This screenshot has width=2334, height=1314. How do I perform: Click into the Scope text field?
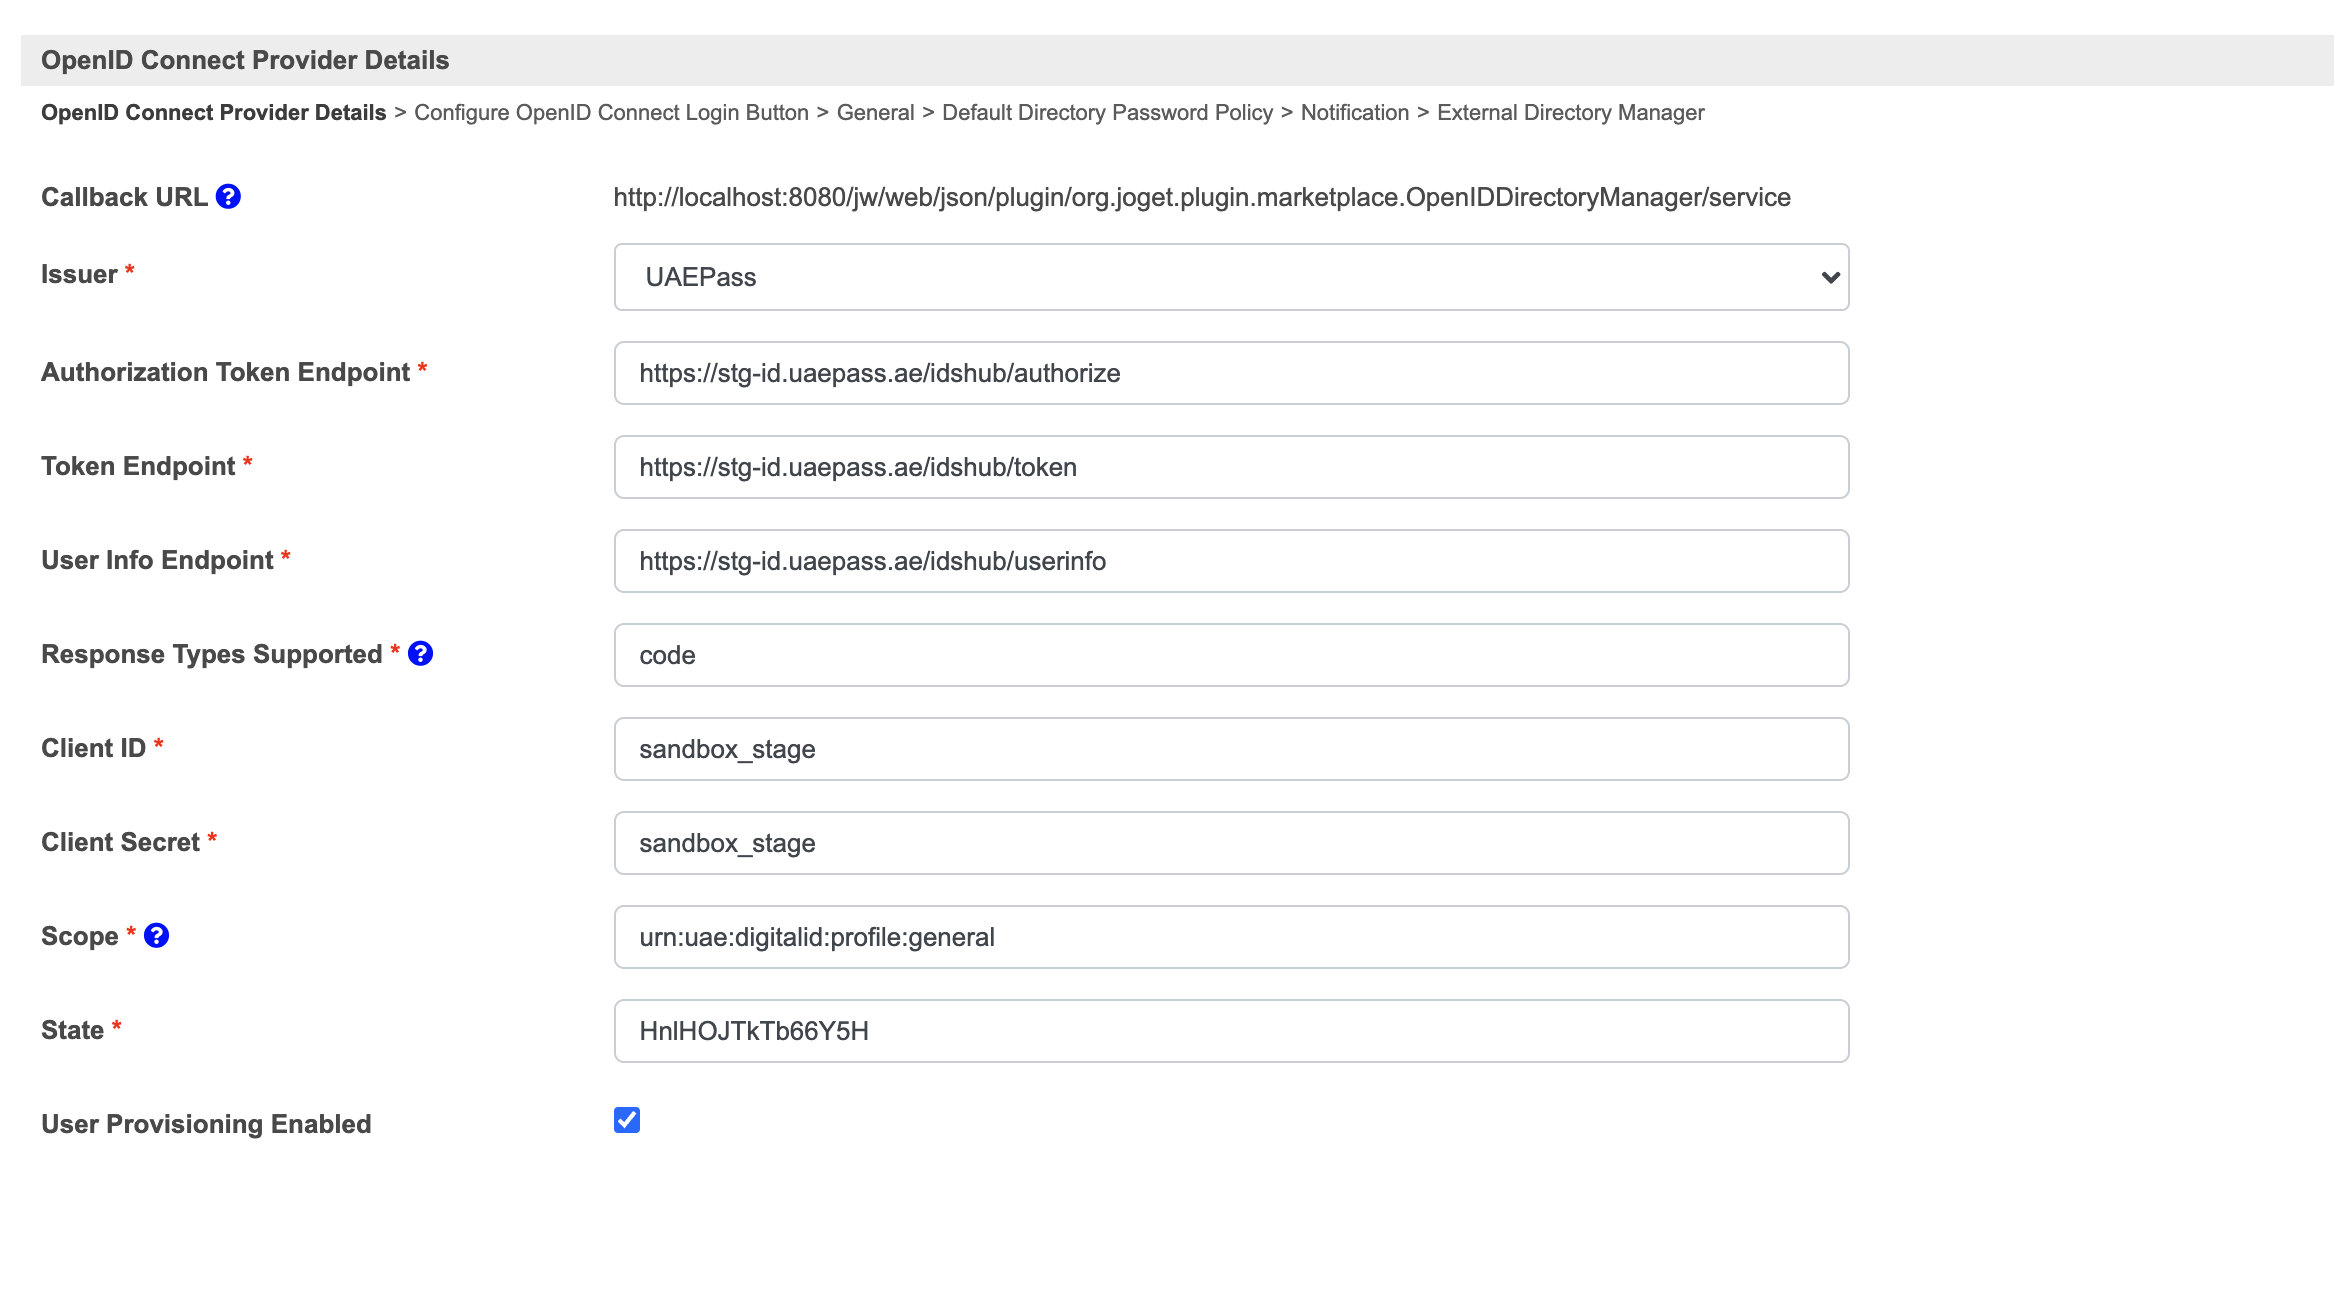(x=1231, y=937)
